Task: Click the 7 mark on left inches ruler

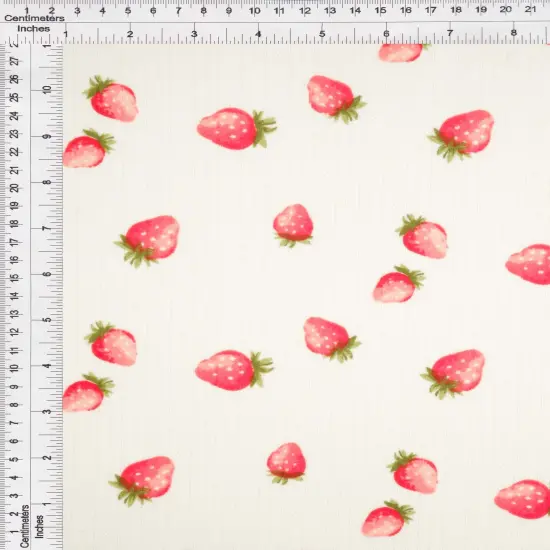Action: click(47, 228)
